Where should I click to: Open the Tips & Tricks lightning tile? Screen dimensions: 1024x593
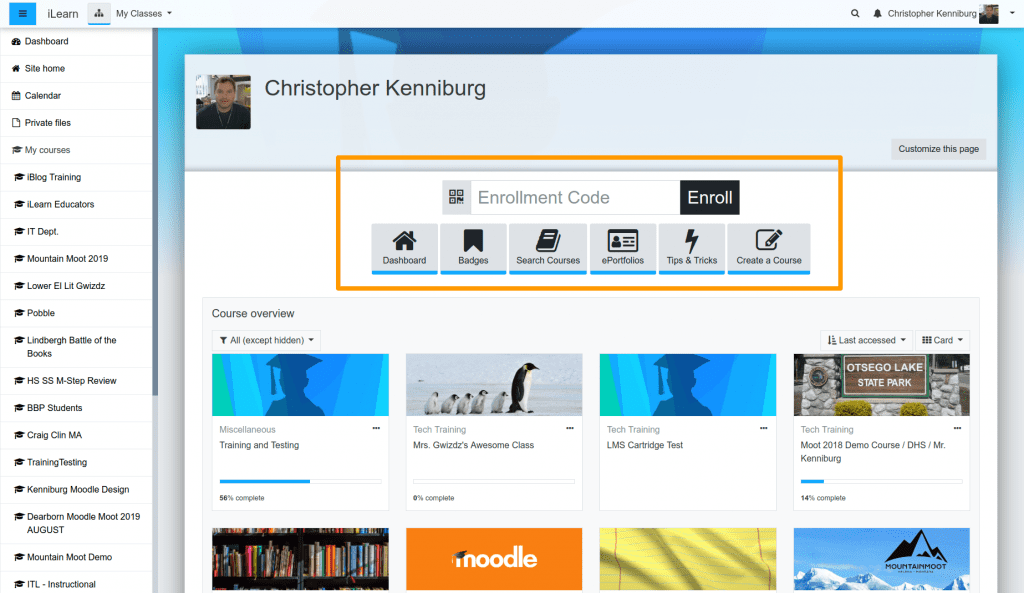692,248
